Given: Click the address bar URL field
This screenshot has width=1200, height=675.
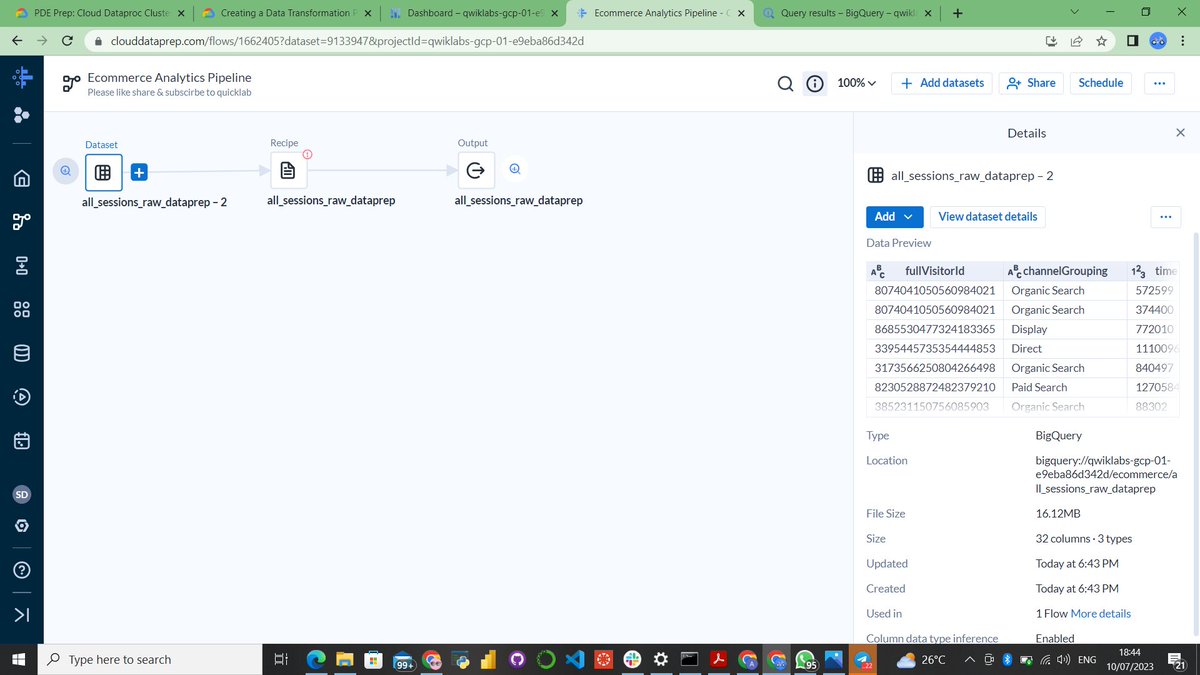Looking at the screenshot, I should pyautogui.click(x=560, y=41).
